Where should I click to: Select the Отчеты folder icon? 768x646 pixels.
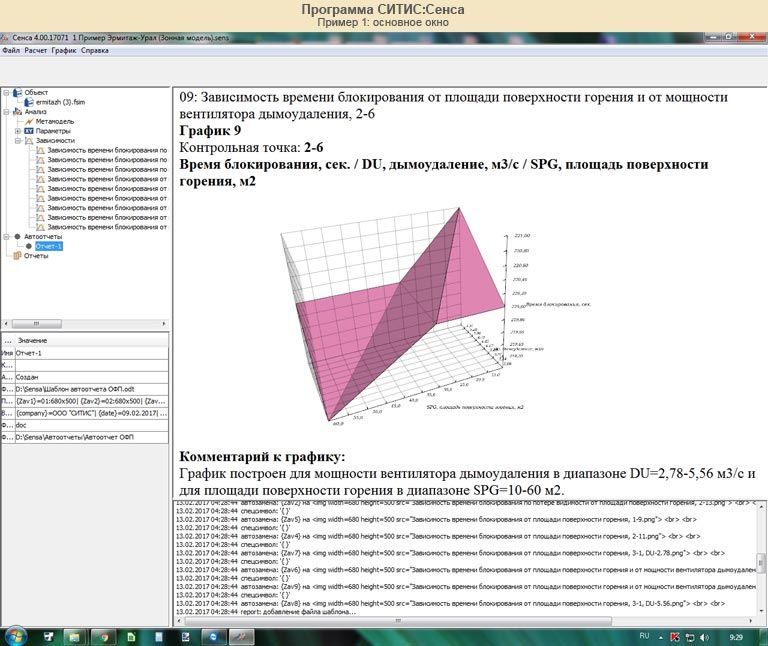pos(17,255)
